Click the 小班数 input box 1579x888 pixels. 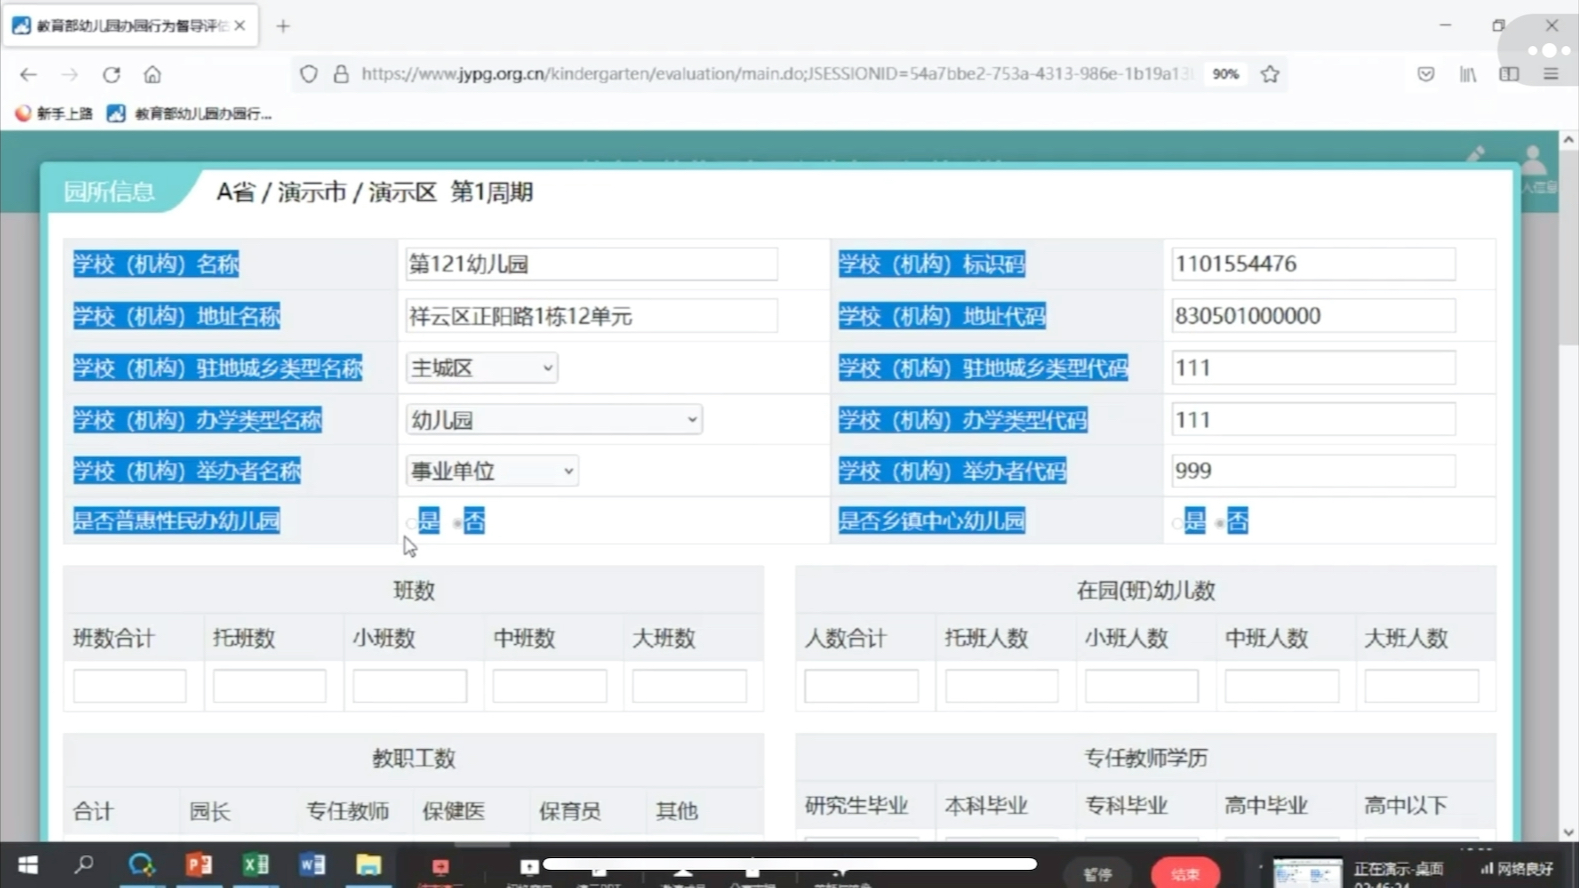click(x=410, y=686)
